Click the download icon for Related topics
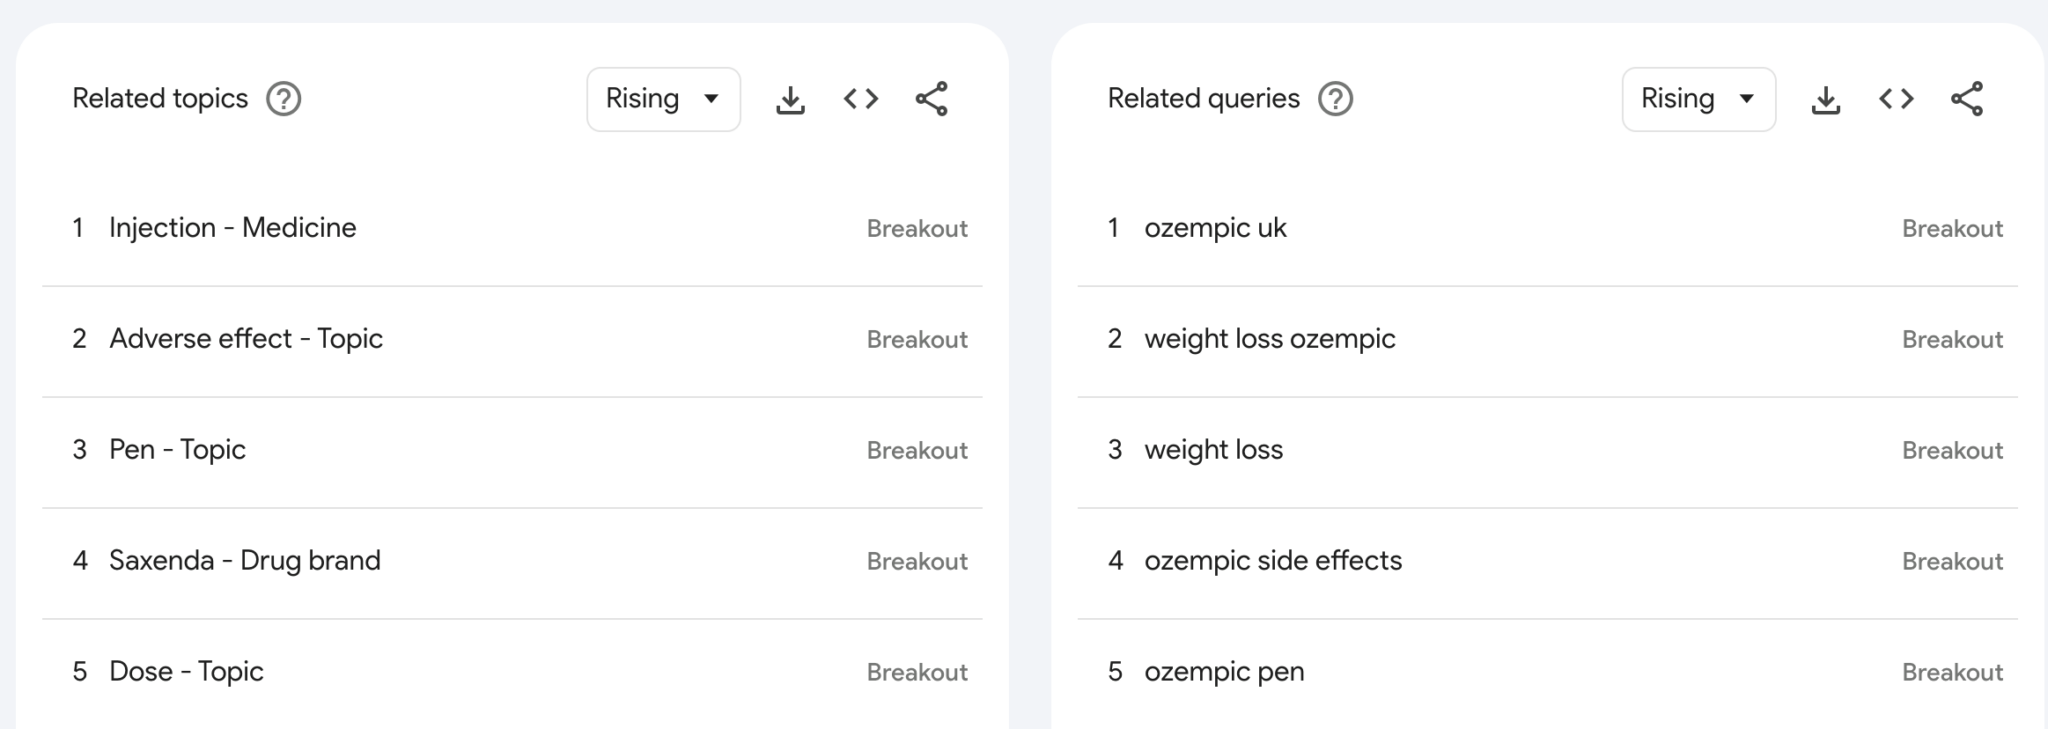This screenshot has width=2048, height=729. pos(790,98)
